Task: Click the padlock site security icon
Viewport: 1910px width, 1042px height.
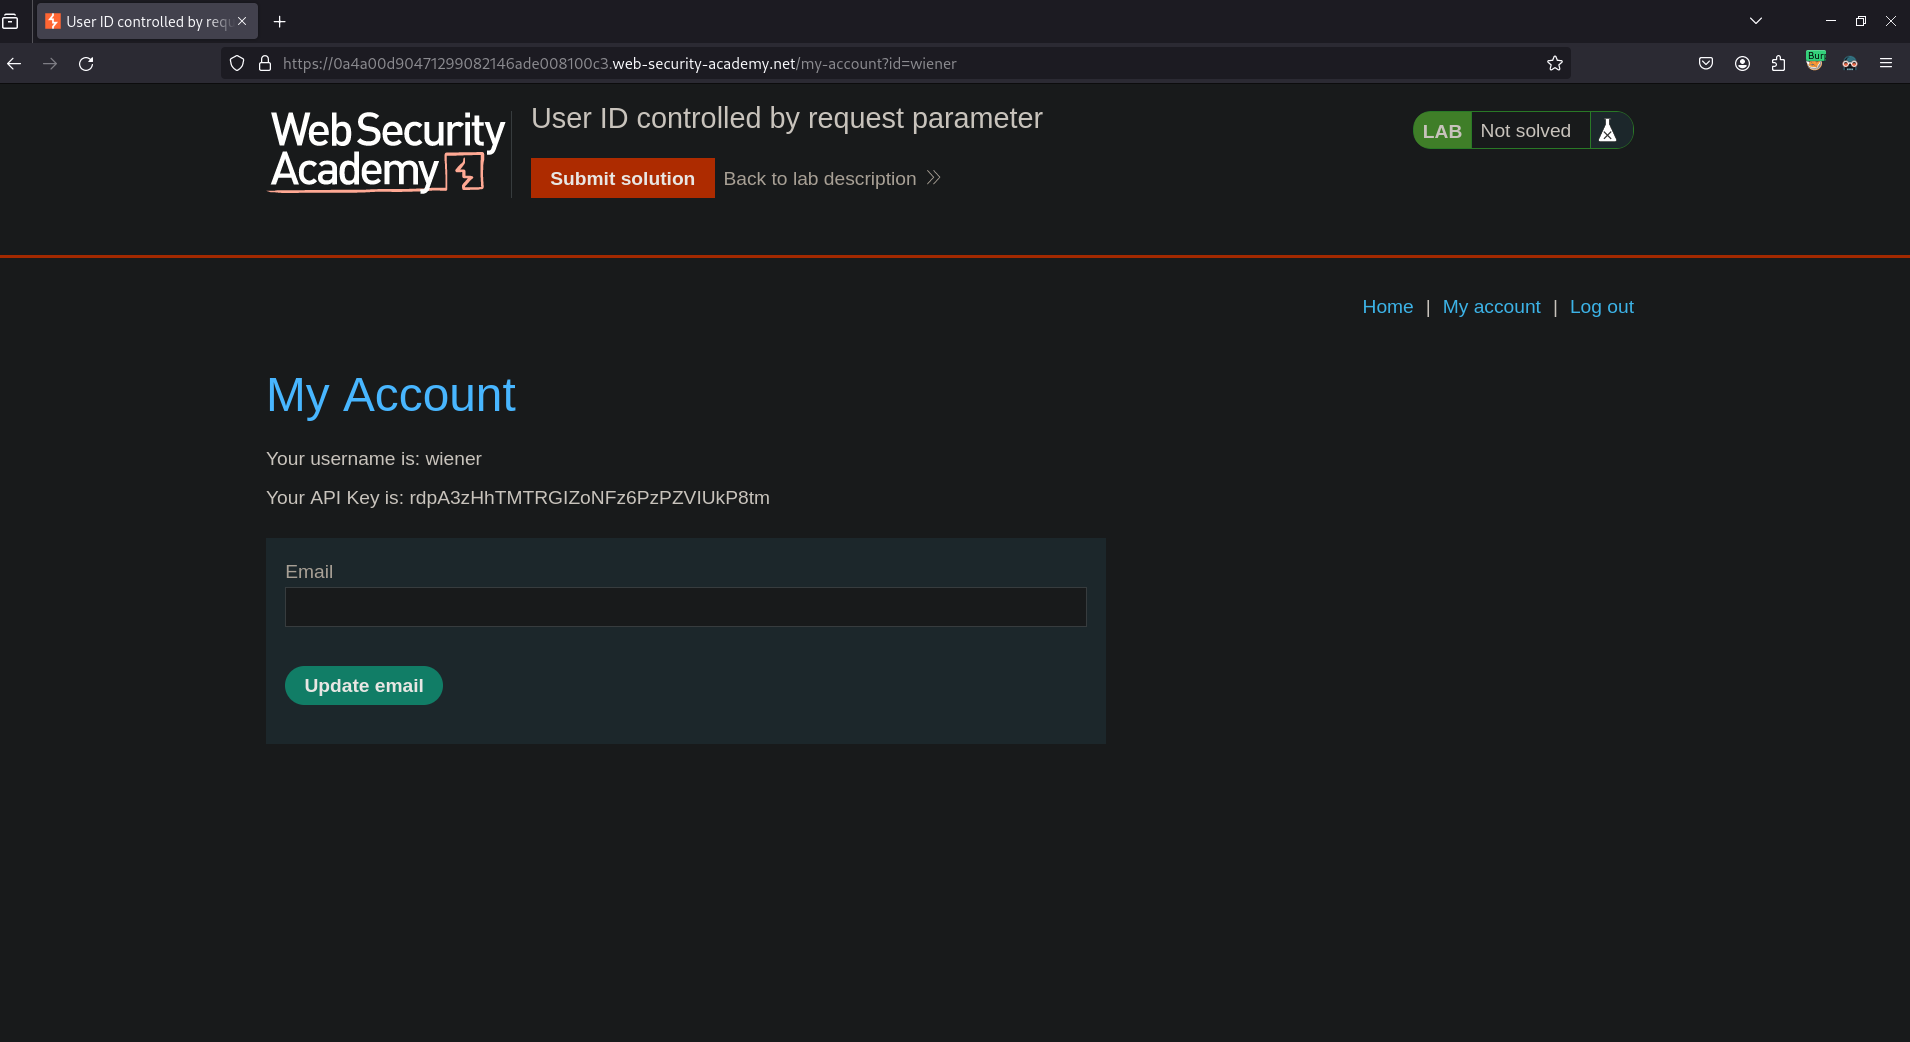Action: click(x=263, y=62)
